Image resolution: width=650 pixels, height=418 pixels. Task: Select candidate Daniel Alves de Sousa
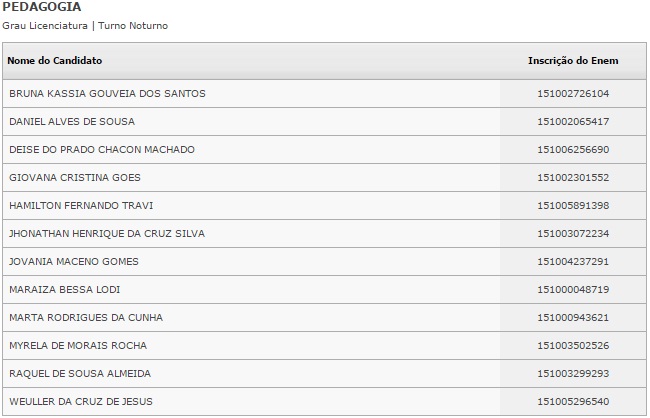tap(72, 122)
